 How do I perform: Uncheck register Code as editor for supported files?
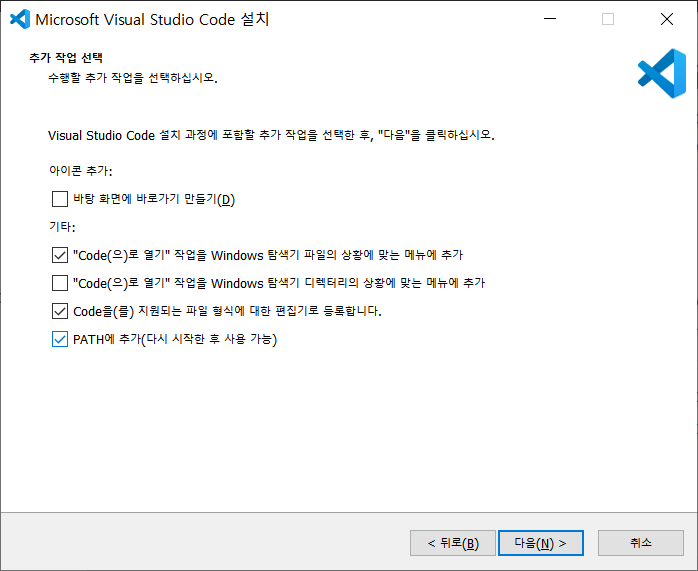(60, 311)
